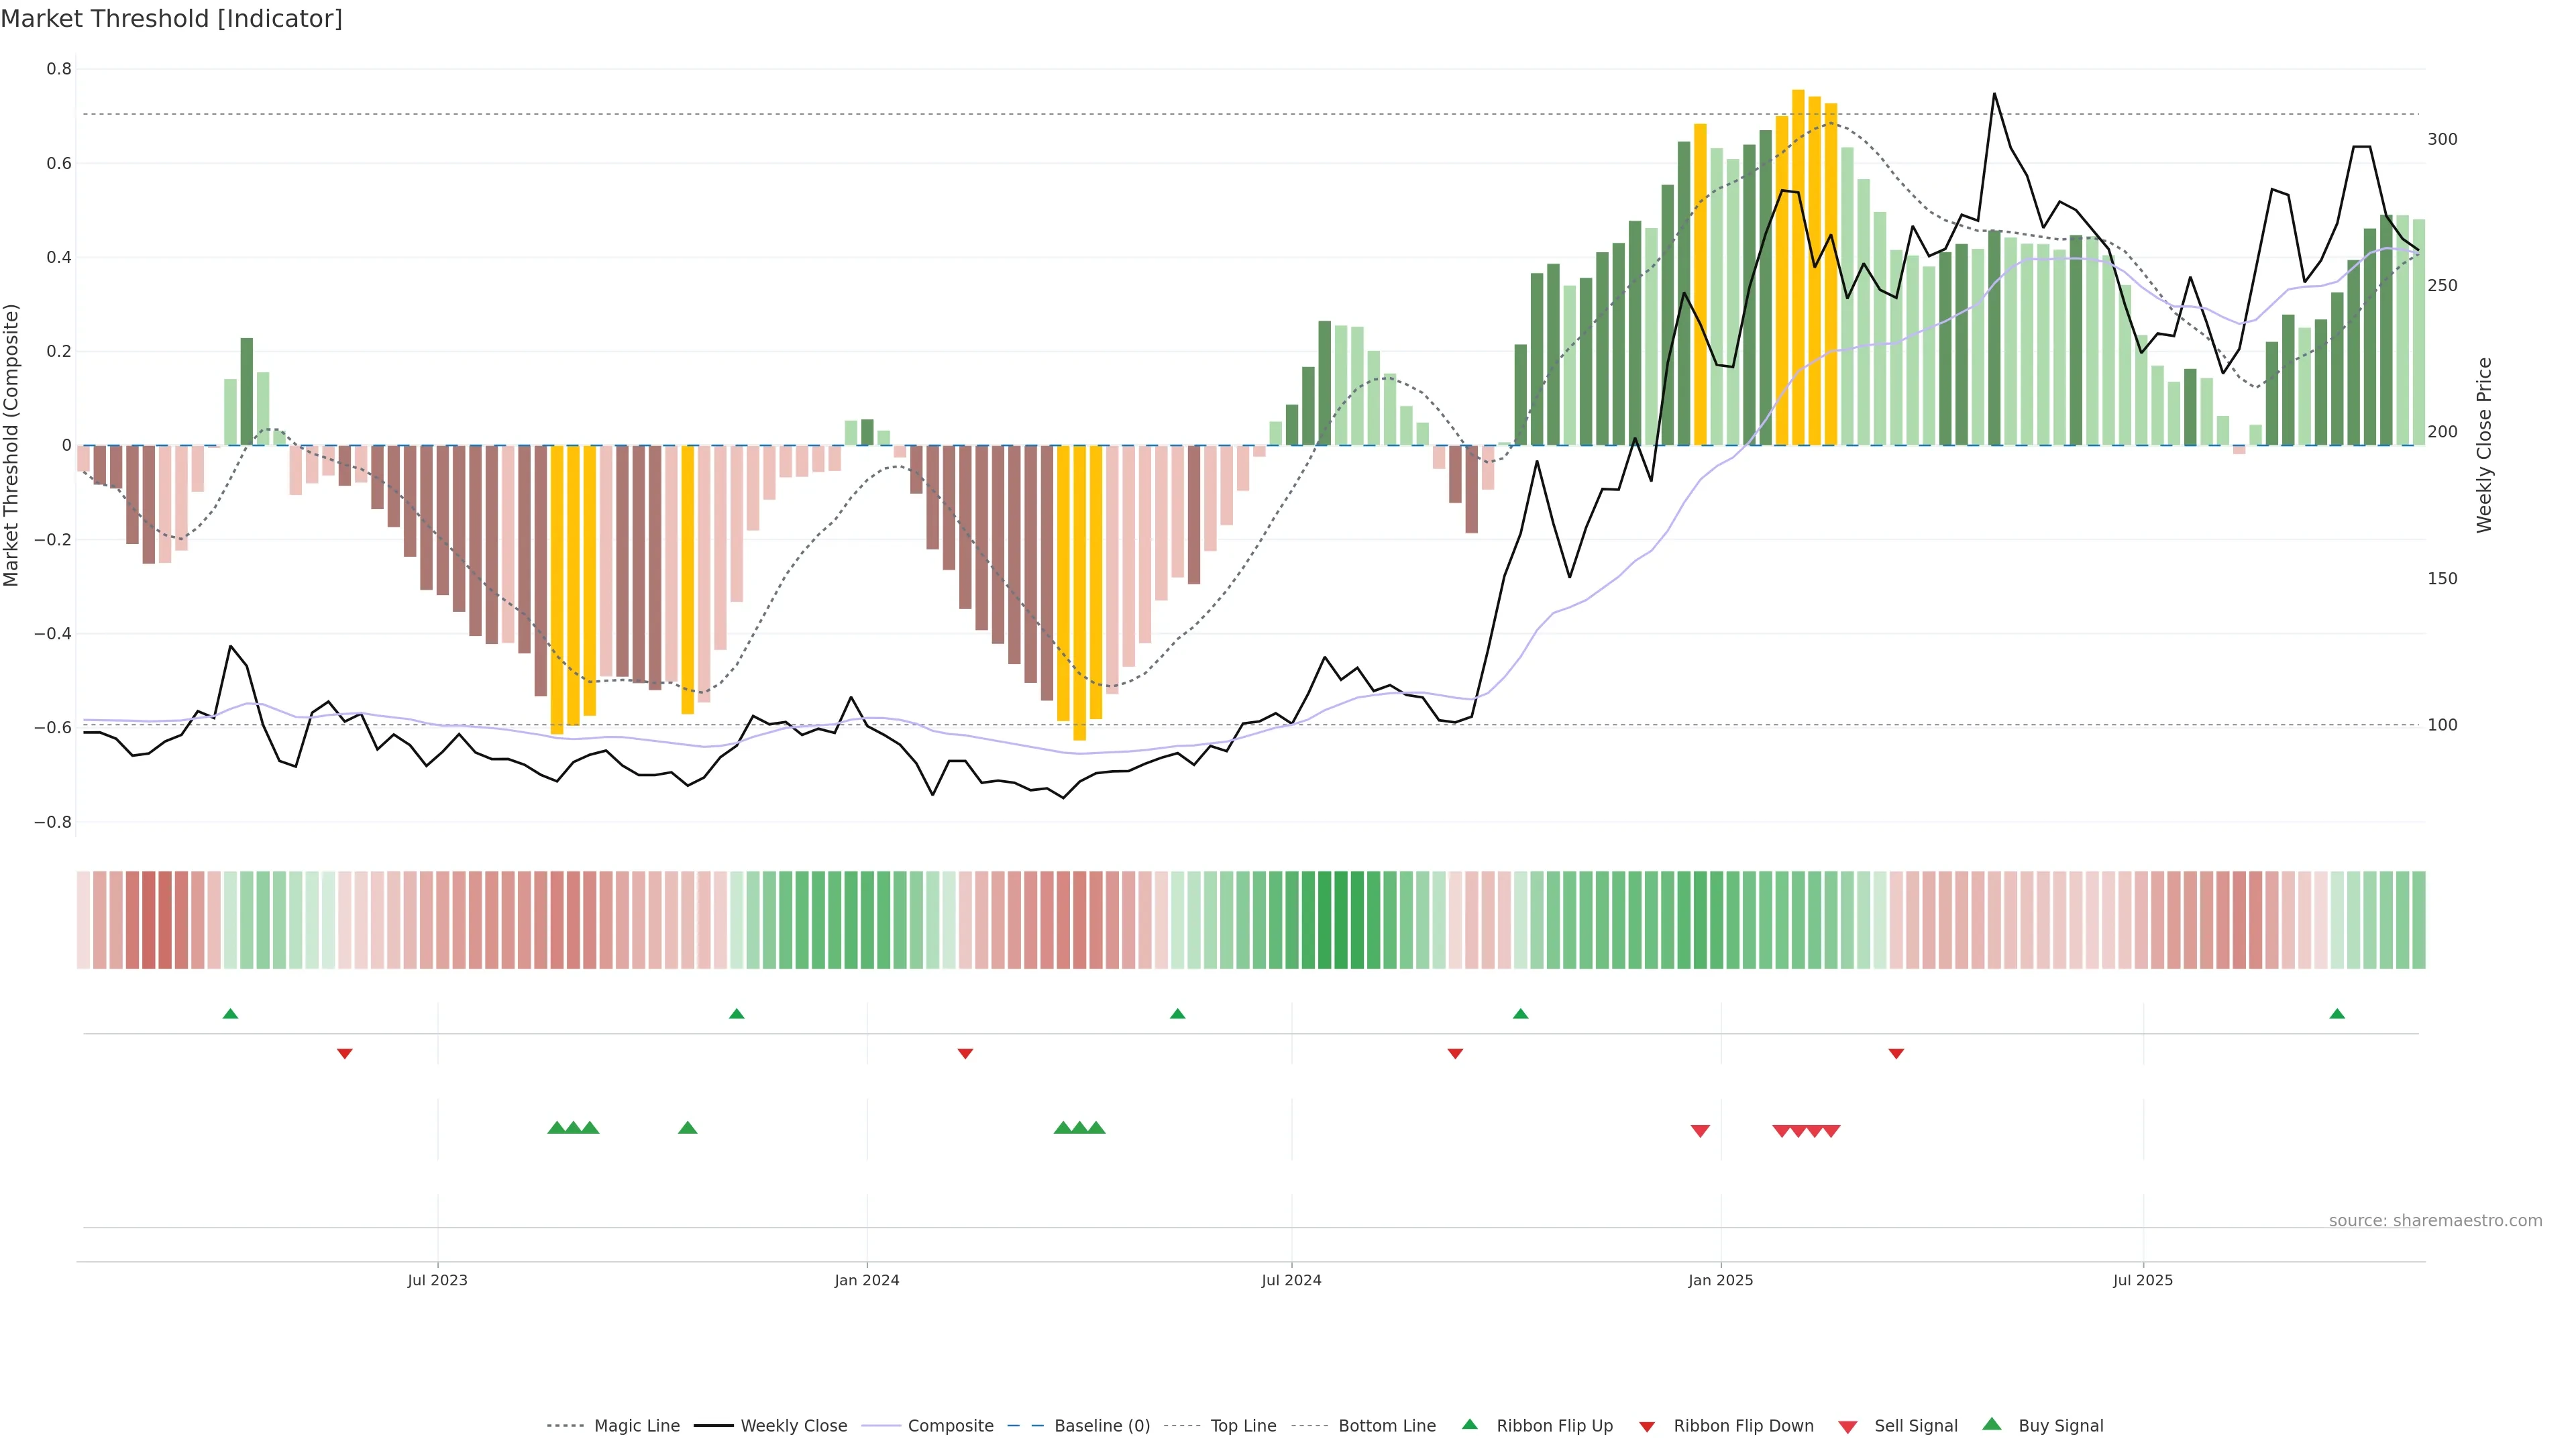Toggle the Top Line legend entry
This screenshot has height=1449, width=2576.
point(1243,1426)
